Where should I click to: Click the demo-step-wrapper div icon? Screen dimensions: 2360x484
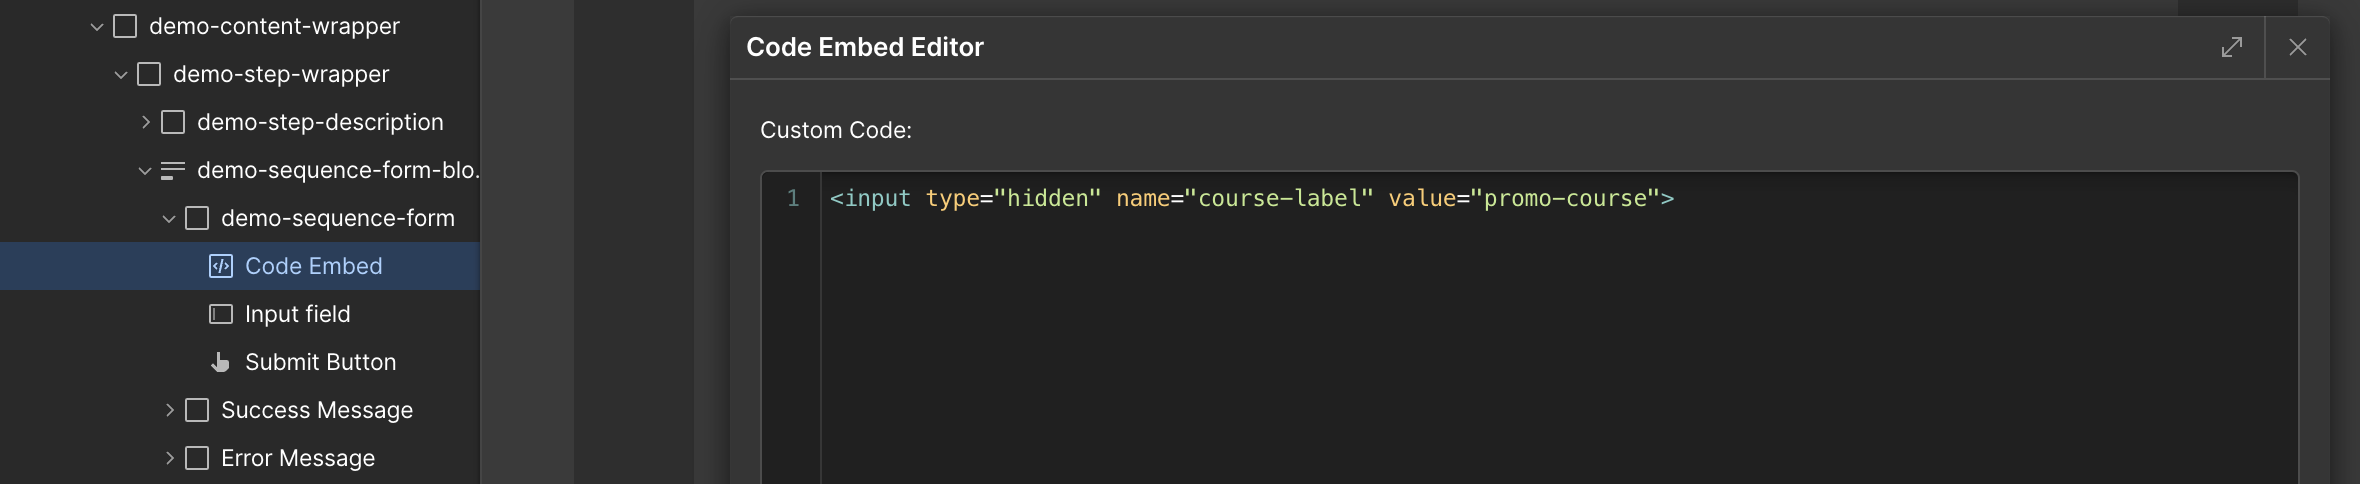[x=149, y=74]
